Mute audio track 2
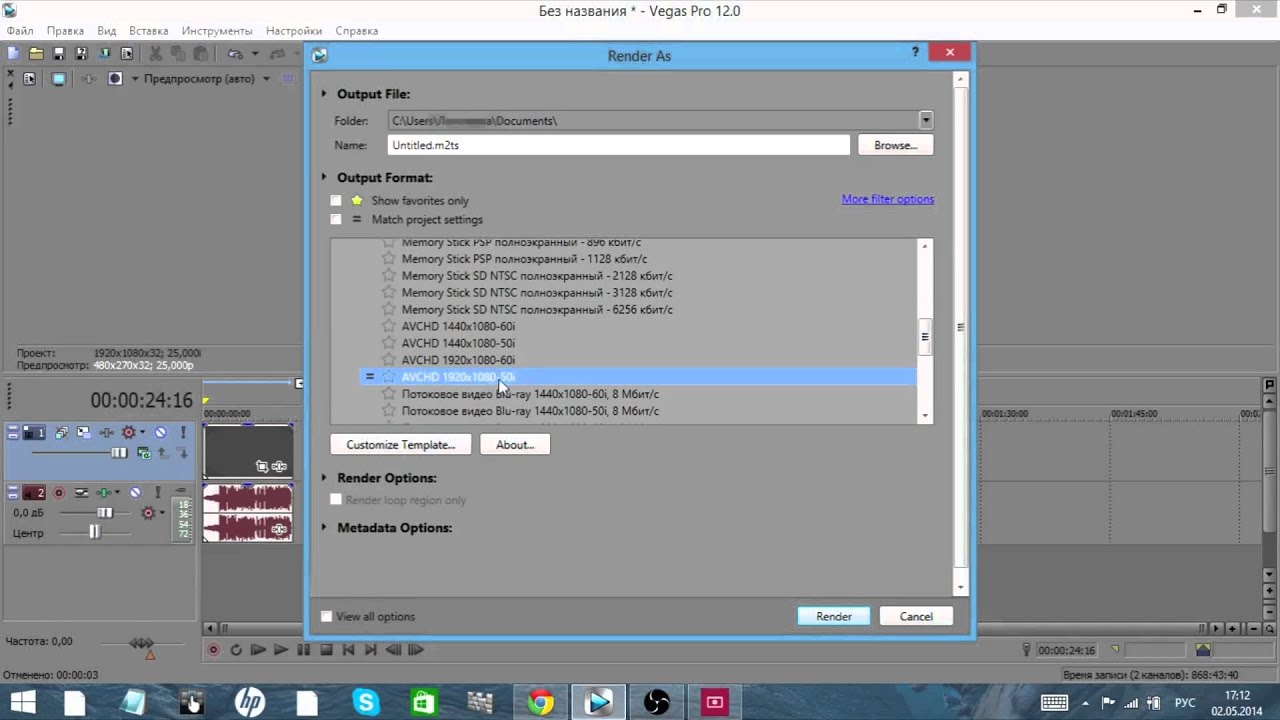The height and width of the screenshot is (720, 1280). click(x=135, y=492)
